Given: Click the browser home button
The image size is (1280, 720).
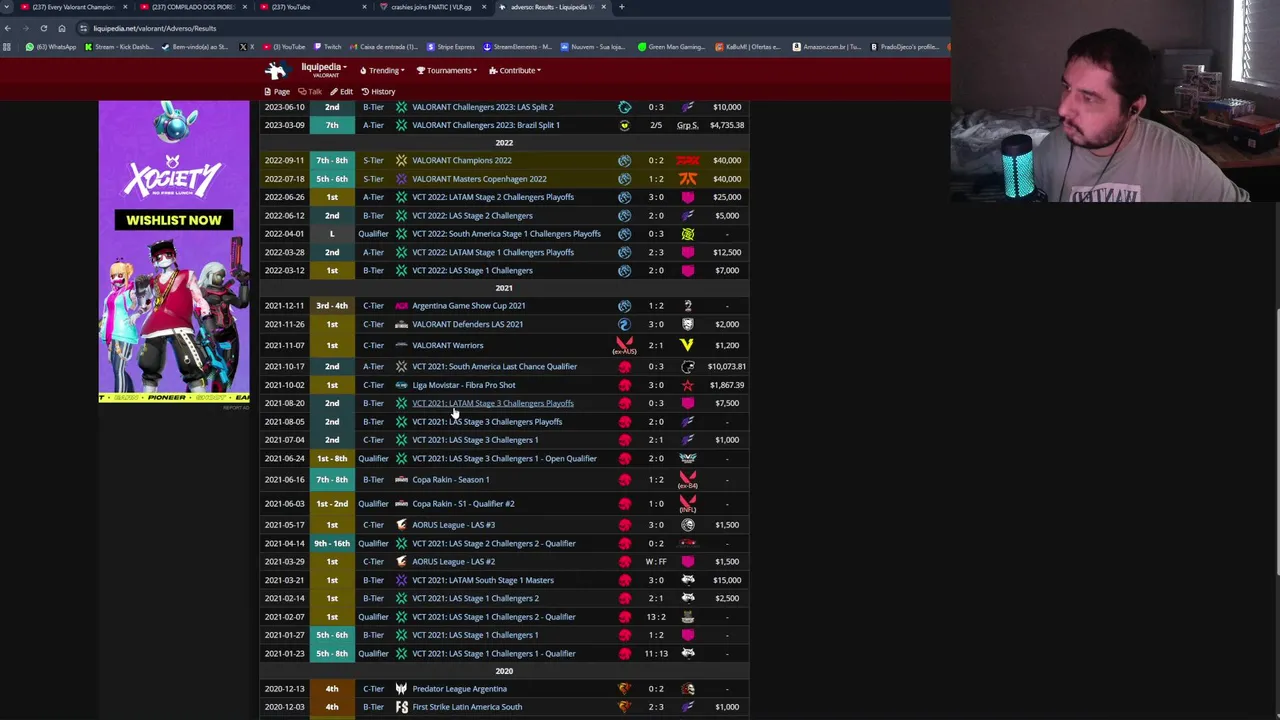Looking at the screenshot, I should [x=62, y=28].
